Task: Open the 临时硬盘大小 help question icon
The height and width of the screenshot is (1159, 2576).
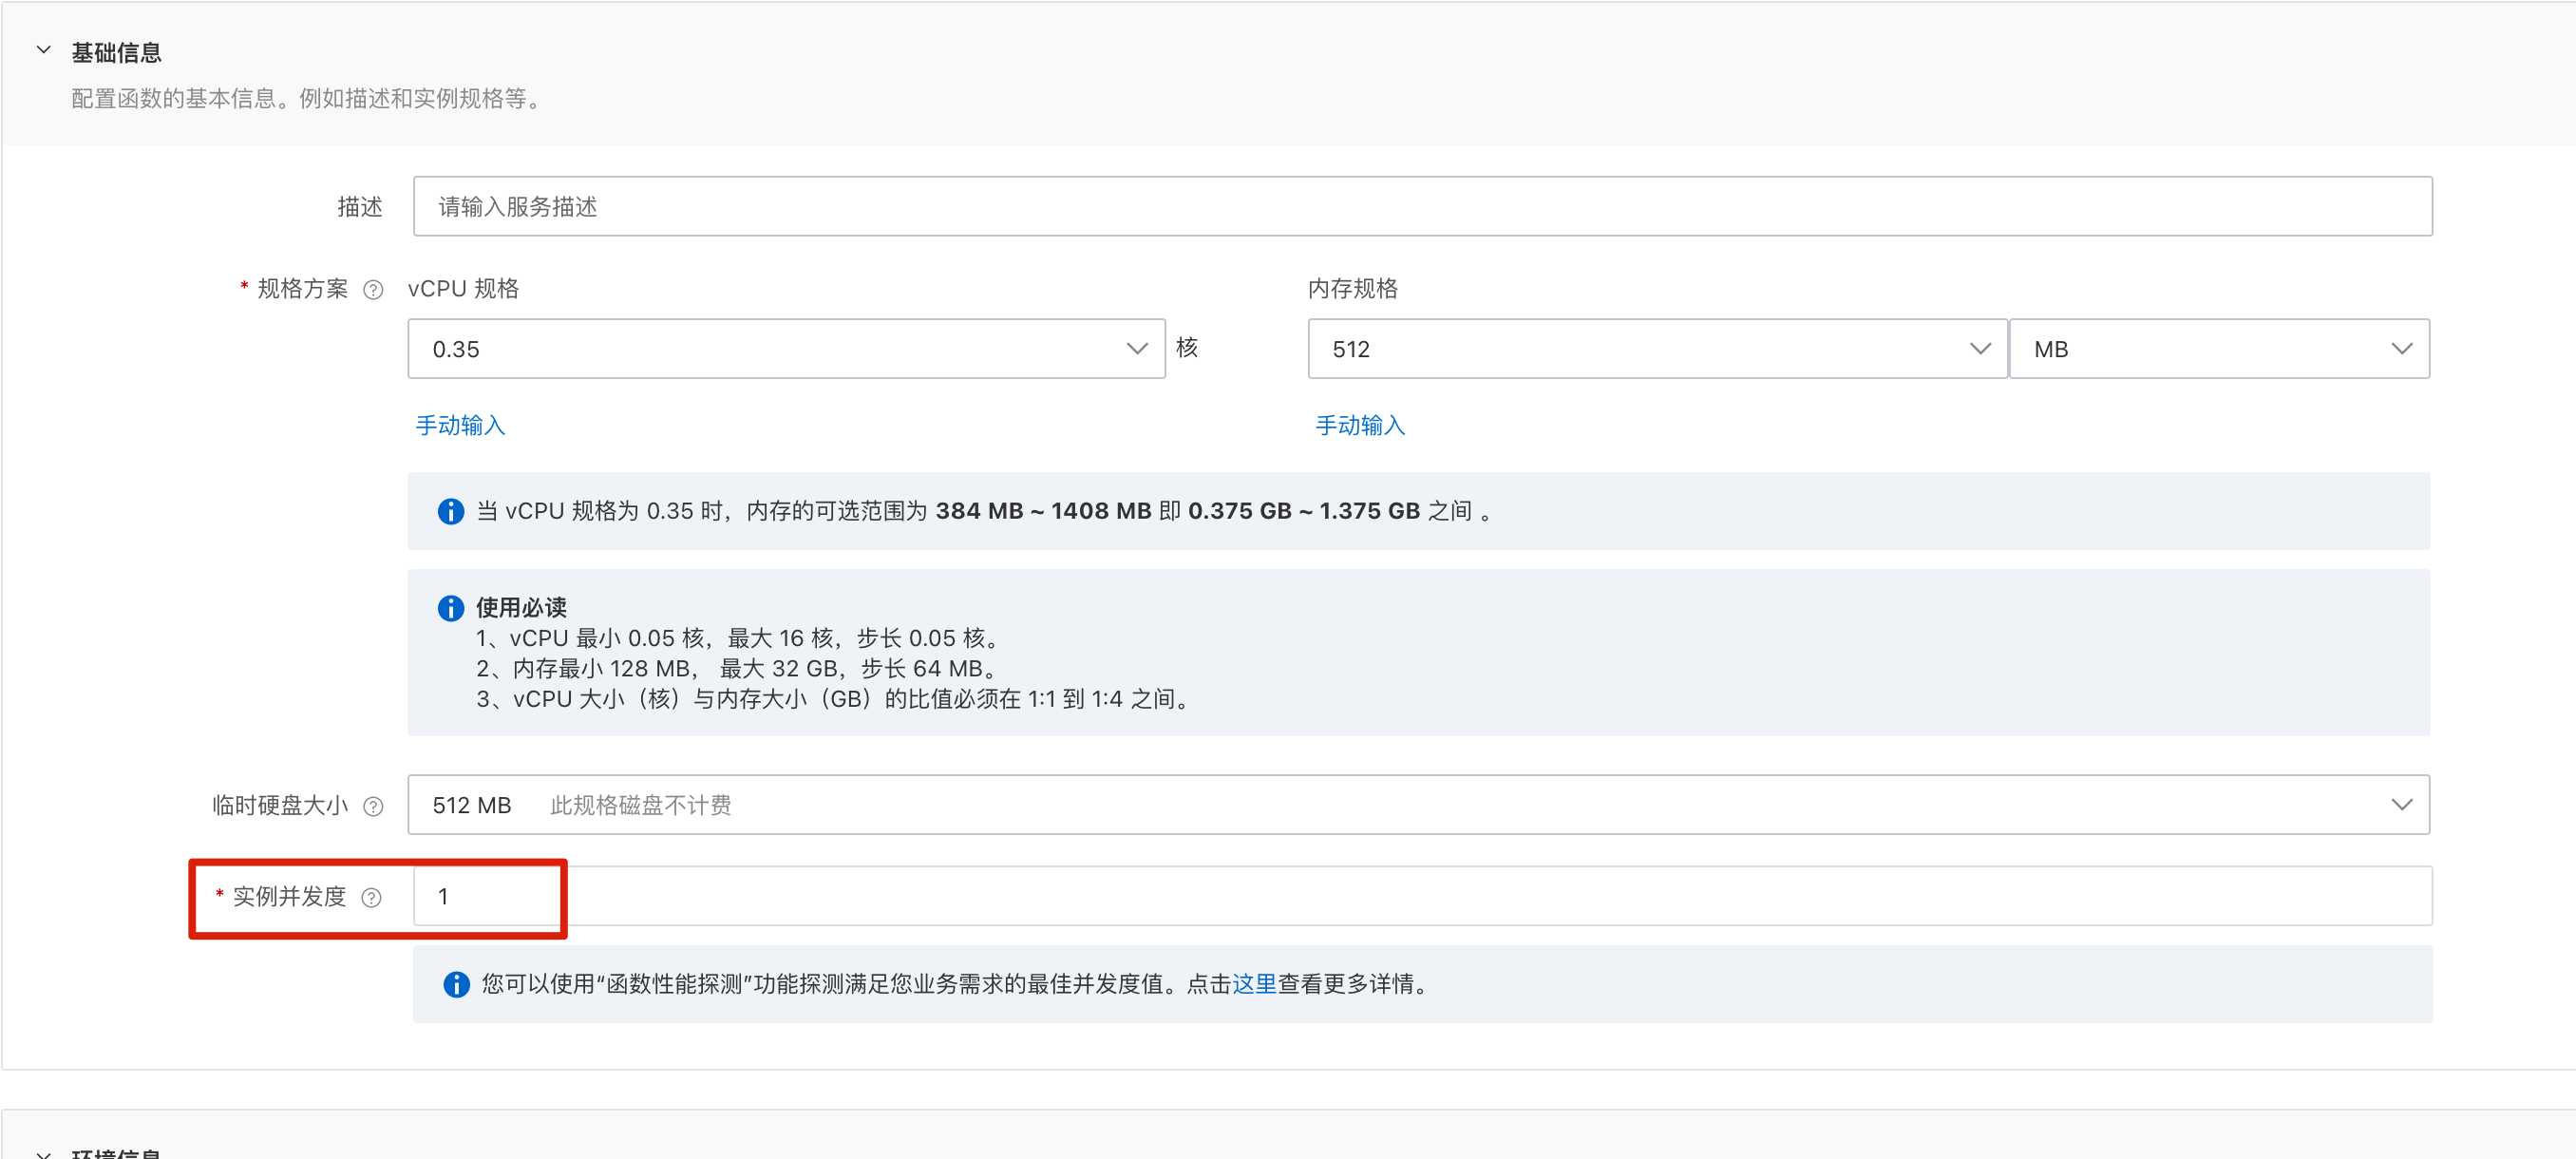Action: 373,806
